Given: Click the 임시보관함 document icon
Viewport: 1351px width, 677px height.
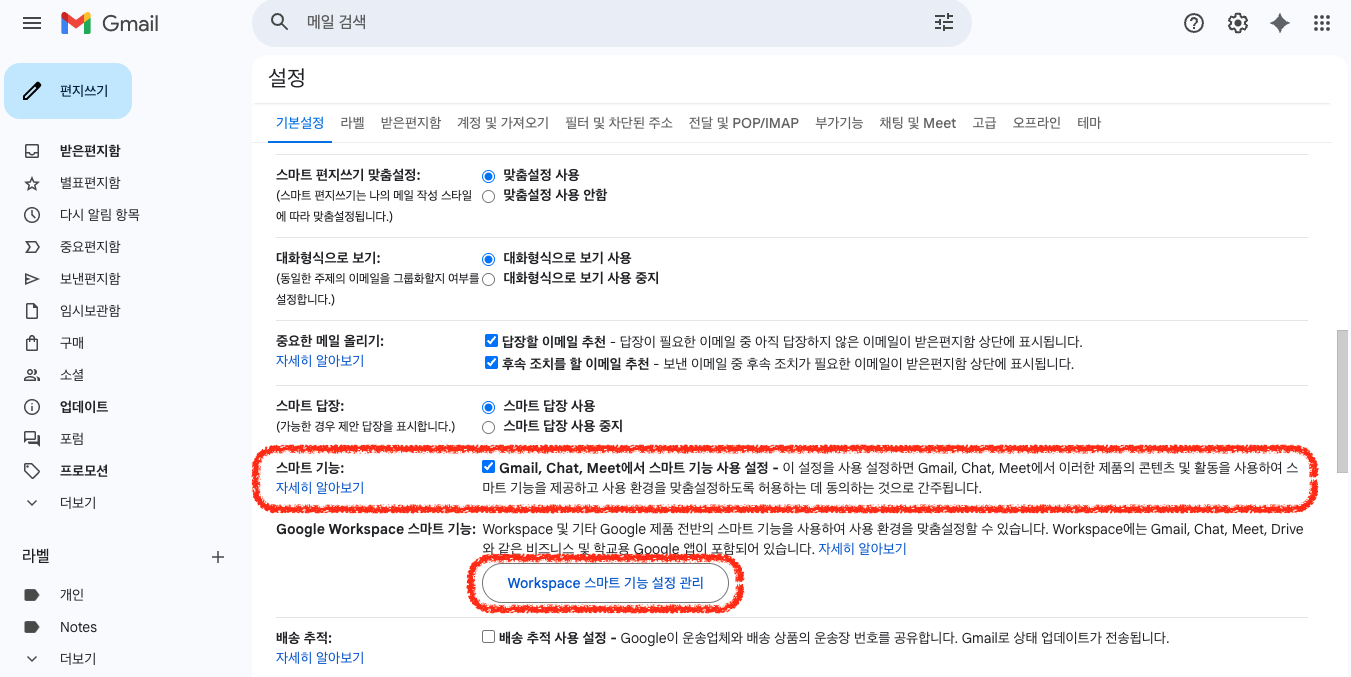Looking at the screenshot, I should click(32, 311).
